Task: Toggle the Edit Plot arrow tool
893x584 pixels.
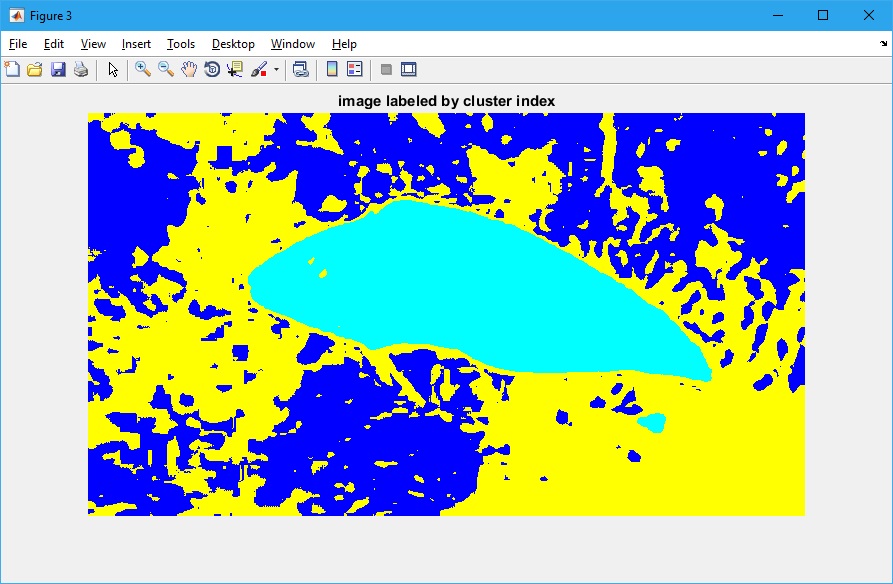Action: tap(113, 69)
